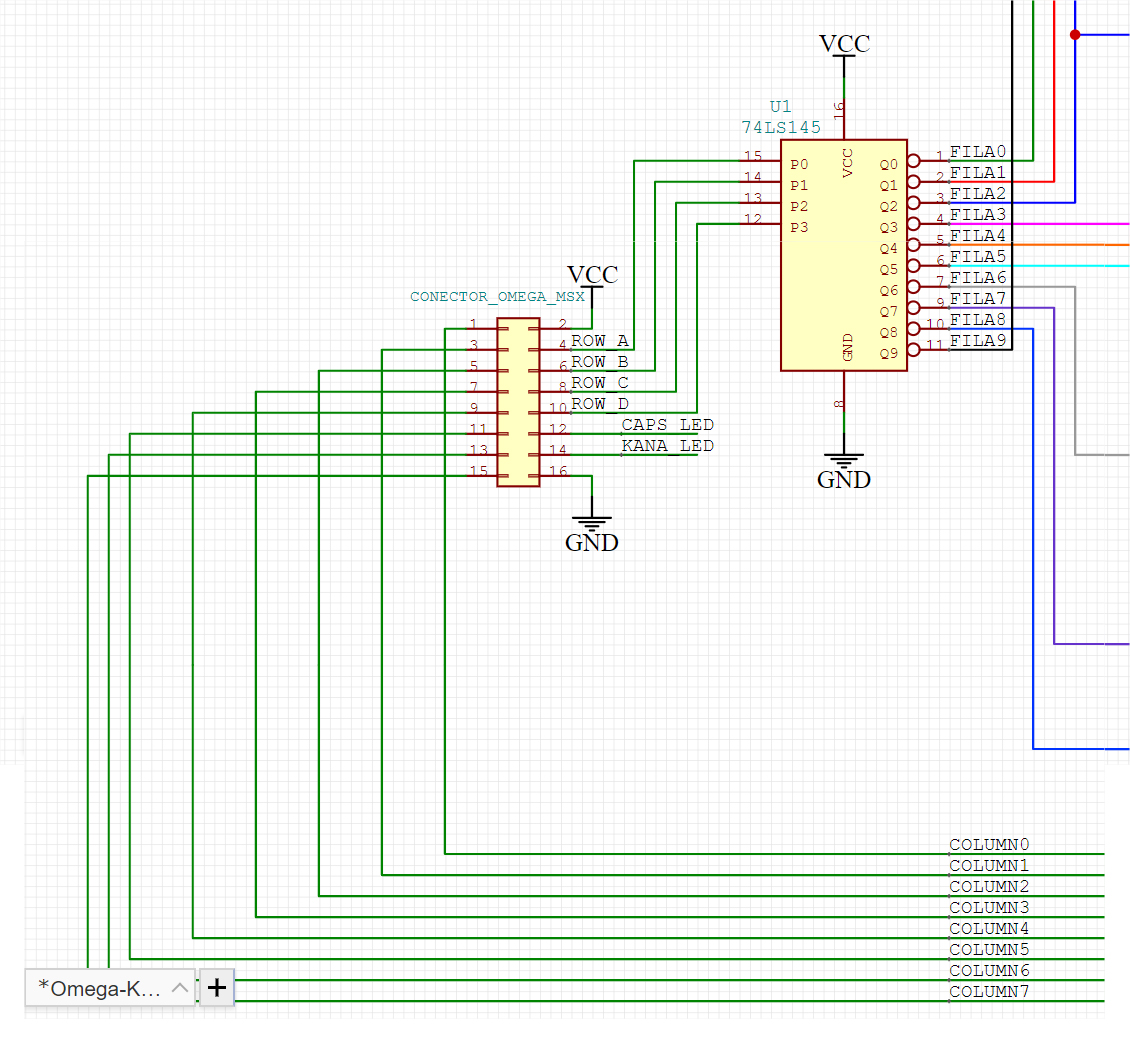Select the KANA_LED net label
This screenshot has width=1130, height=1049.
[x=667, y=446]
